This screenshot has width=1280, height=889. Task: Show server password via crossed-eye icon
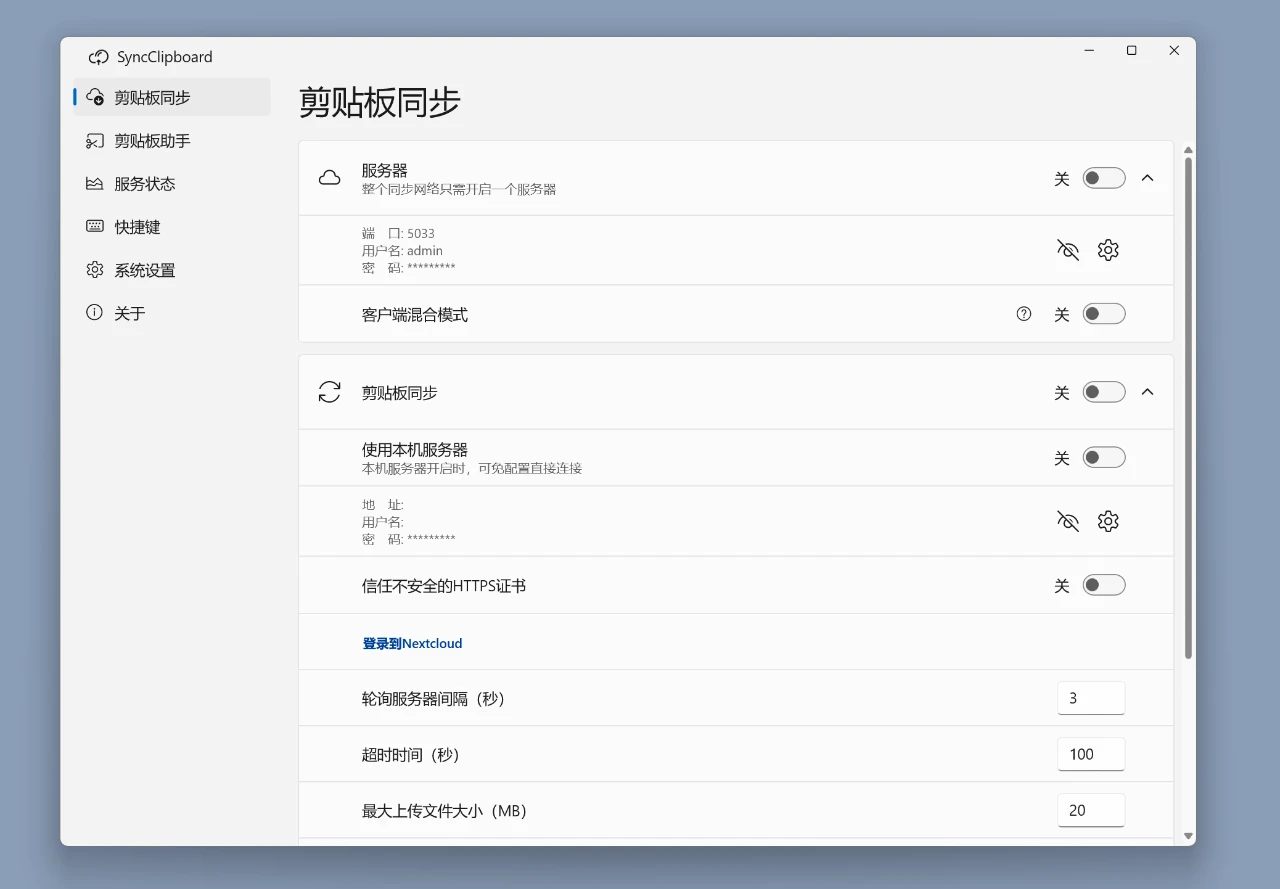[x=1068, y=250]
